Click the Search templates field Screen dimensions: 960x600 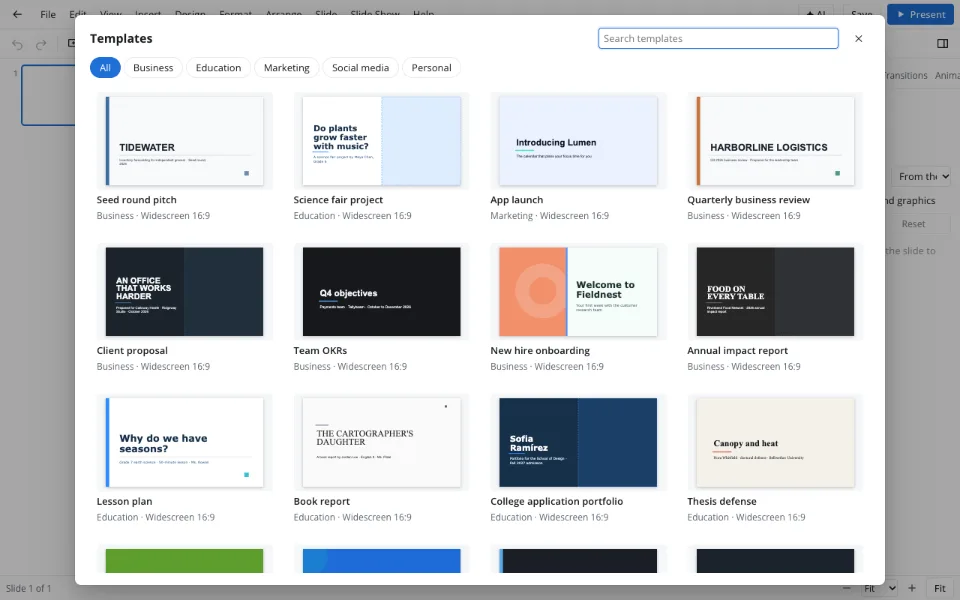[718, 39]
